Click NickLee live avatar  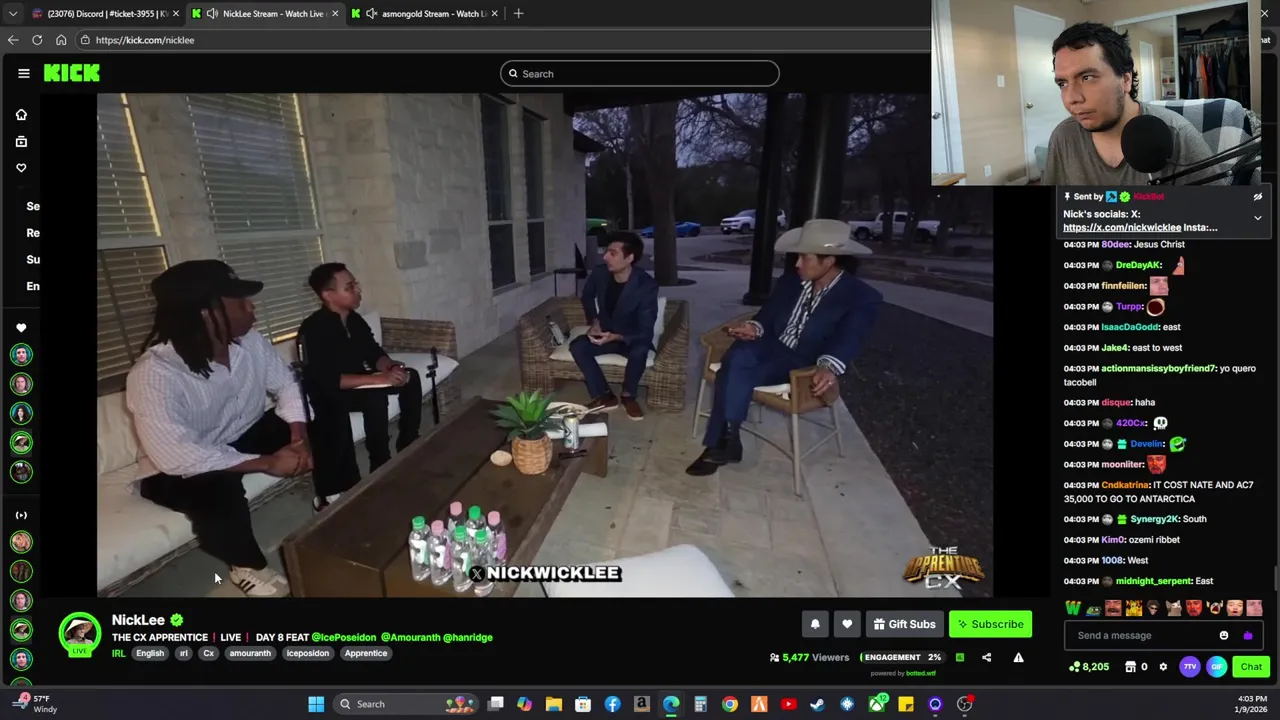point(79,634)
